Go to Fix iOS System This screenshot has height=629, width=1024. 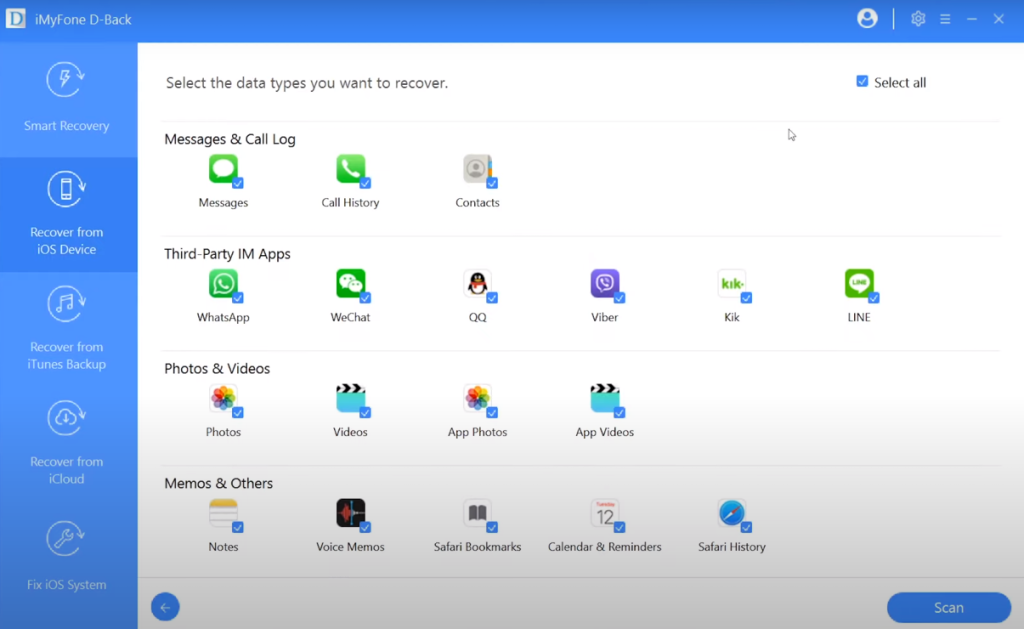pyautogui.click(x=67, y=557)
